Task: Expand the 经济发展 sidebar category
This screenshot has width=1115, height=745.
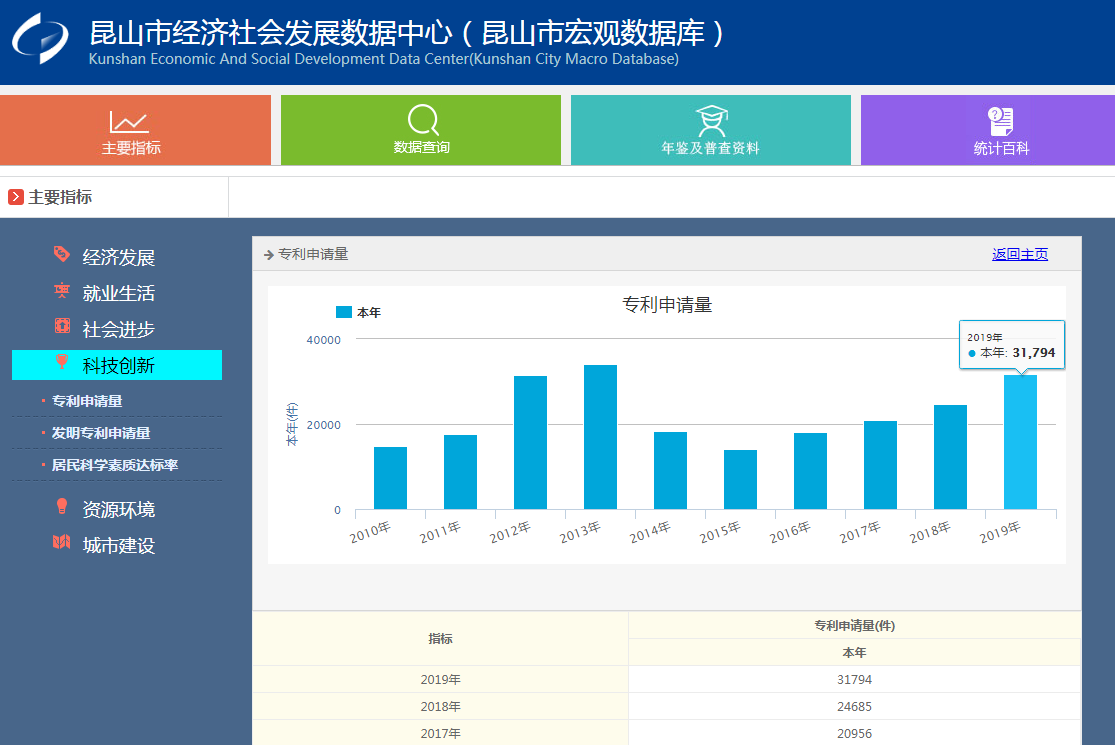Action: click(x=118, y=258)
